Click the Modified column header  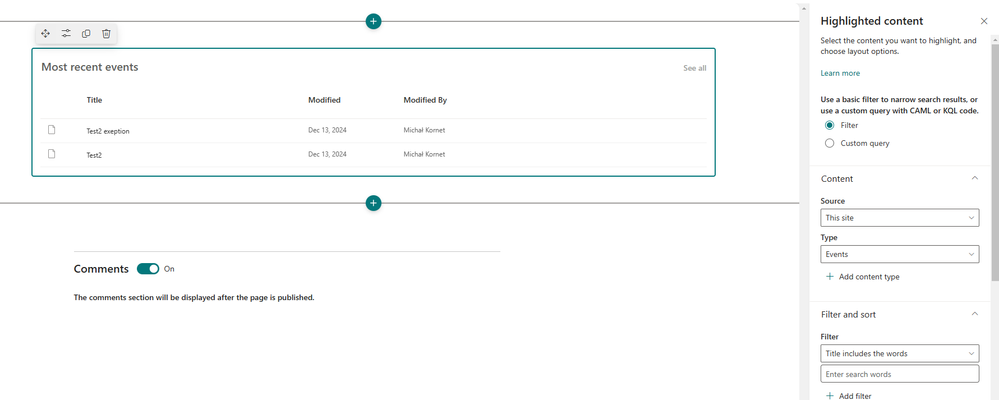[x=324, y=100]
